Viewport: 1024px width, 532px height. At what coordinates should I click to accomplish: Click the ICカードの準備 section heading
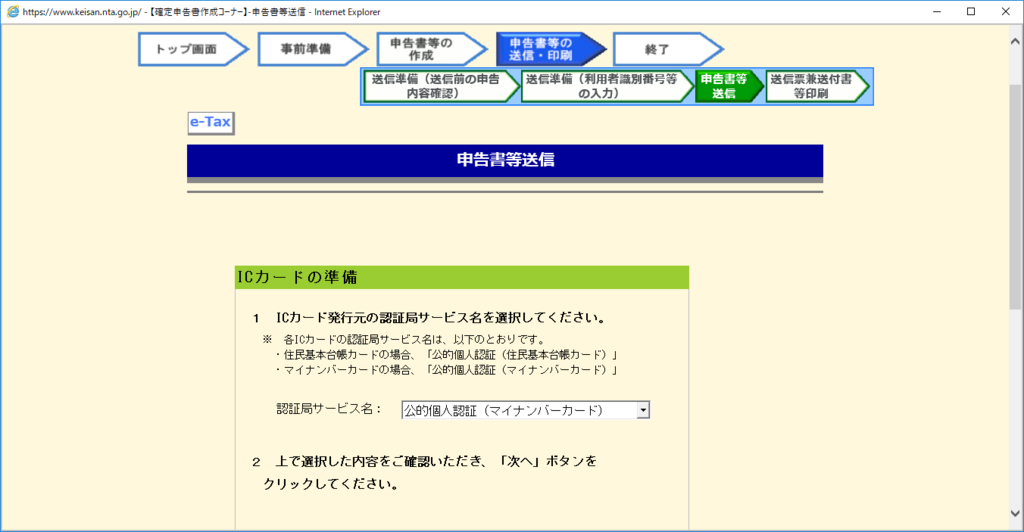pos(462,277)
